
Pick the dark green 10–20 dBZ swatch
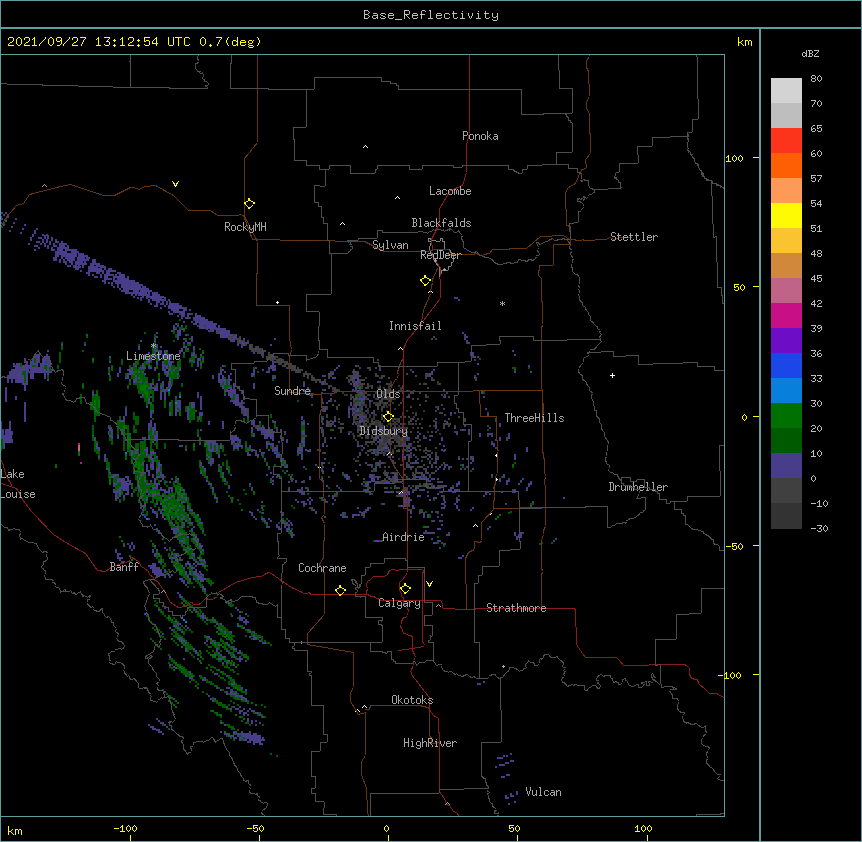786,441
